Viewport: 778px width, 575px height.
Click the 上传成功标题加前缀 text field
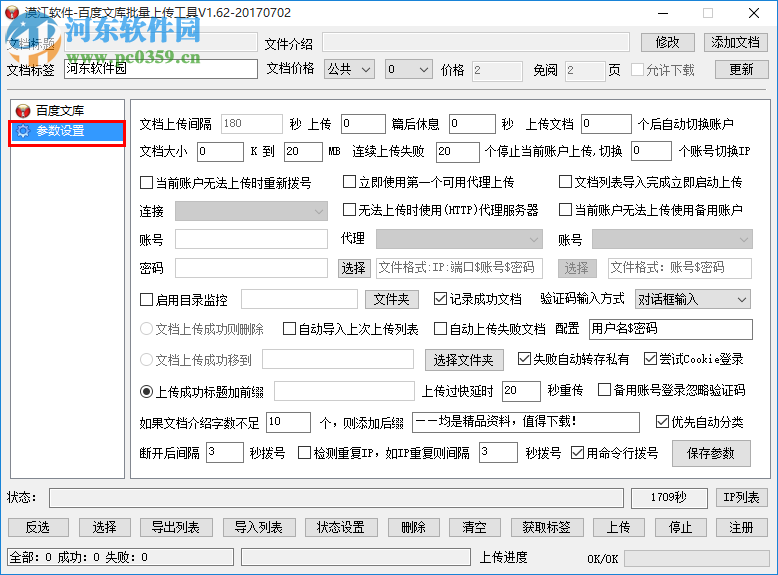[344, 391]
